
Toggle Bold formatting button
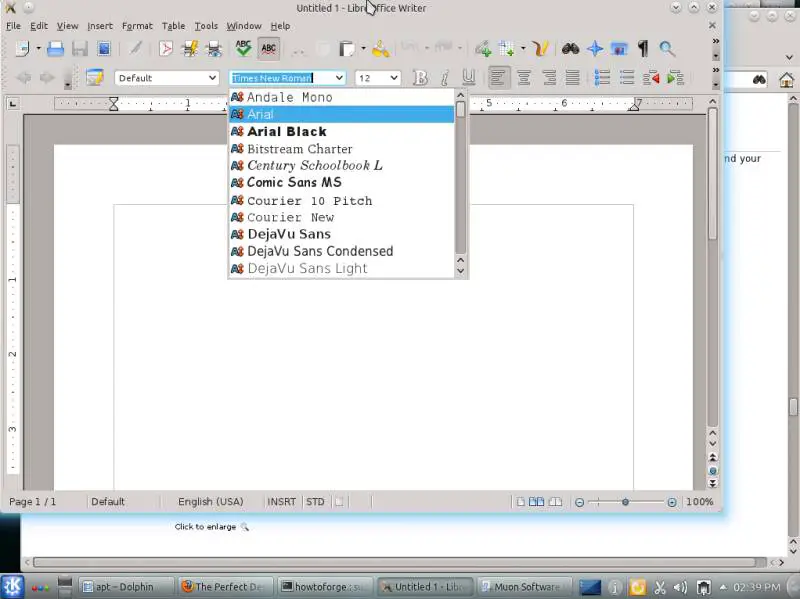click(x=420, y=78)
